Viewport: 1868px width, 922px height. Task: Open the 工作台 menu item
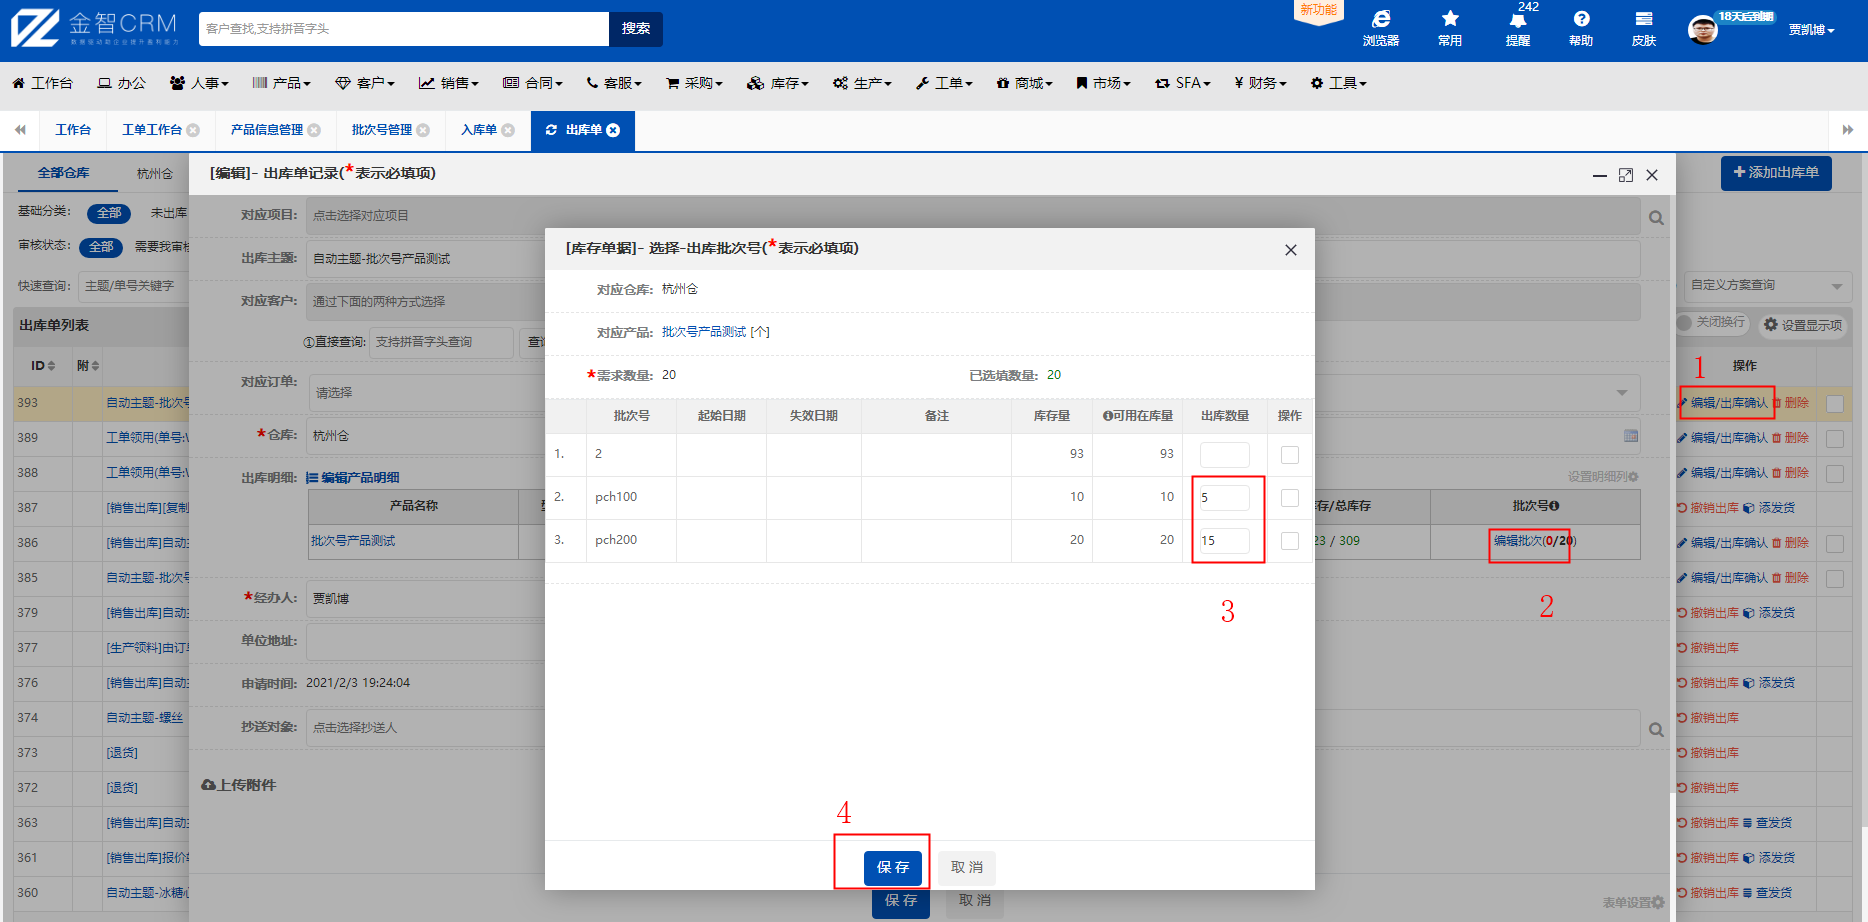(x=42, y=83)
